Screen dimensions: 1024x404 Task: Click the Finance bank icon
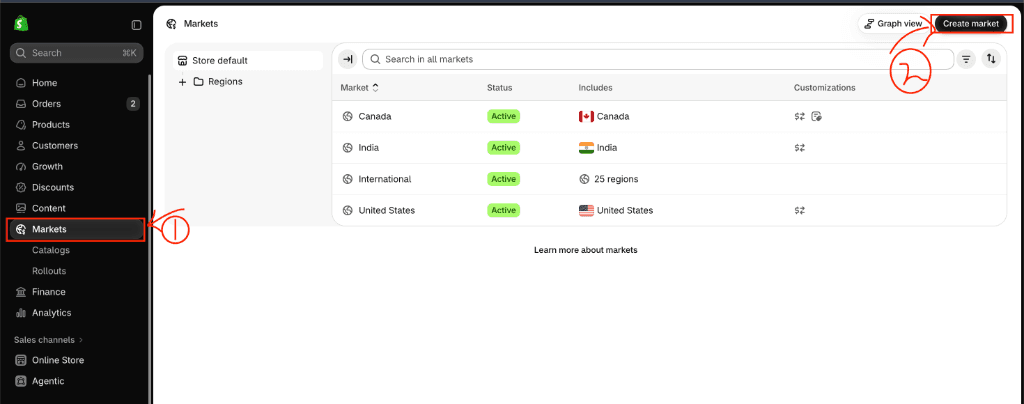pyautogui.click(x=21, y=292)
